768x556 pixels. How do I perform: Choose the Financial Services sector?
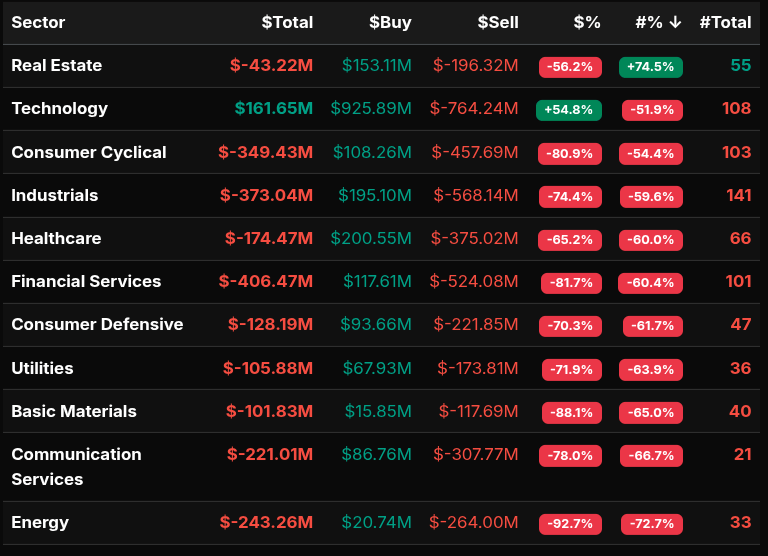click(86, 281)
